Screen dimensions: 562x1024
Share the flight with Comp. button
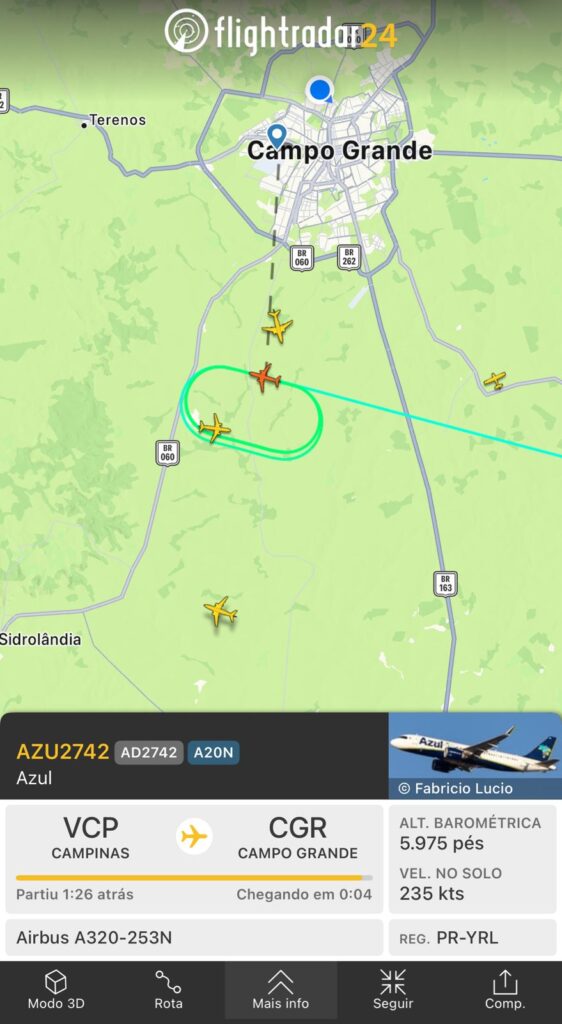(505, 990)
